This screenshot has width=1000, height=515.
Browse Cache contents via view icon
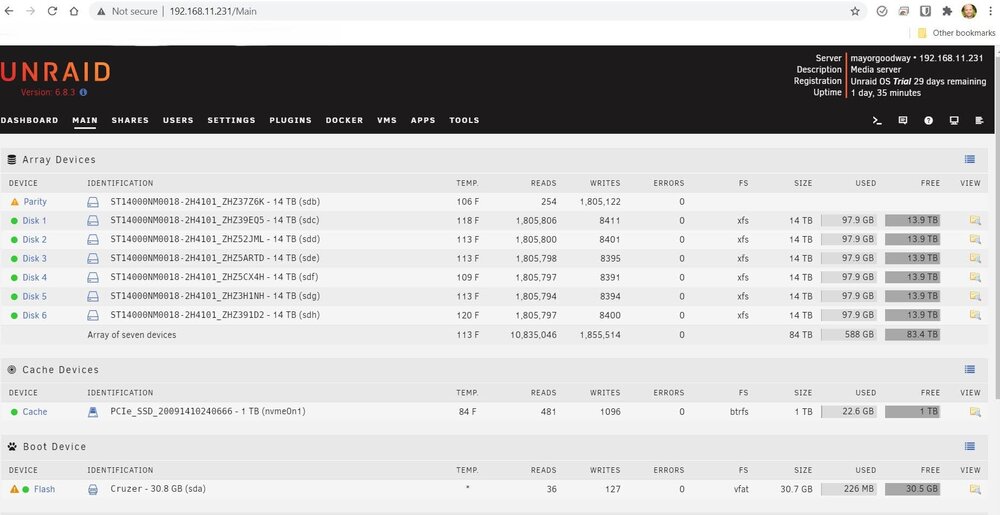pyautogui.click(x=974, y=412)
